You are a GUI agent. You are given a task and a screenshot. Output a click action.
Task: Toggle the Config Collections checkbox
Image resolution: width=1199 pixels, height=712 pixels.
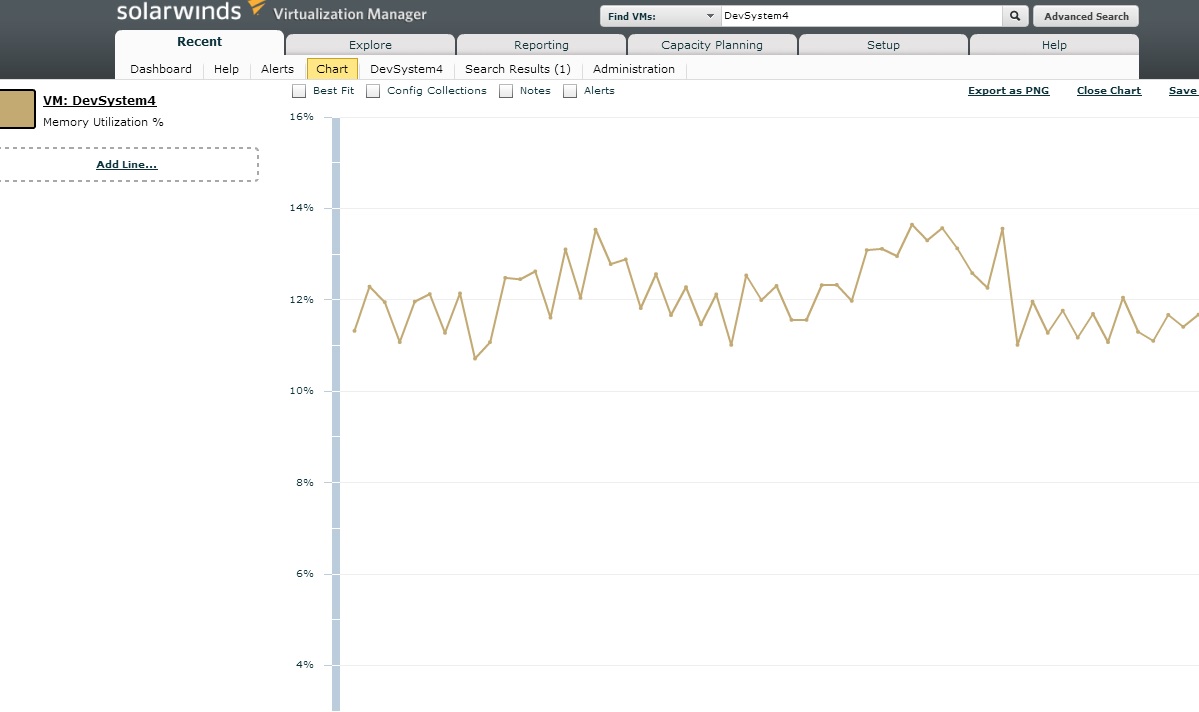(x=373, y=91)
